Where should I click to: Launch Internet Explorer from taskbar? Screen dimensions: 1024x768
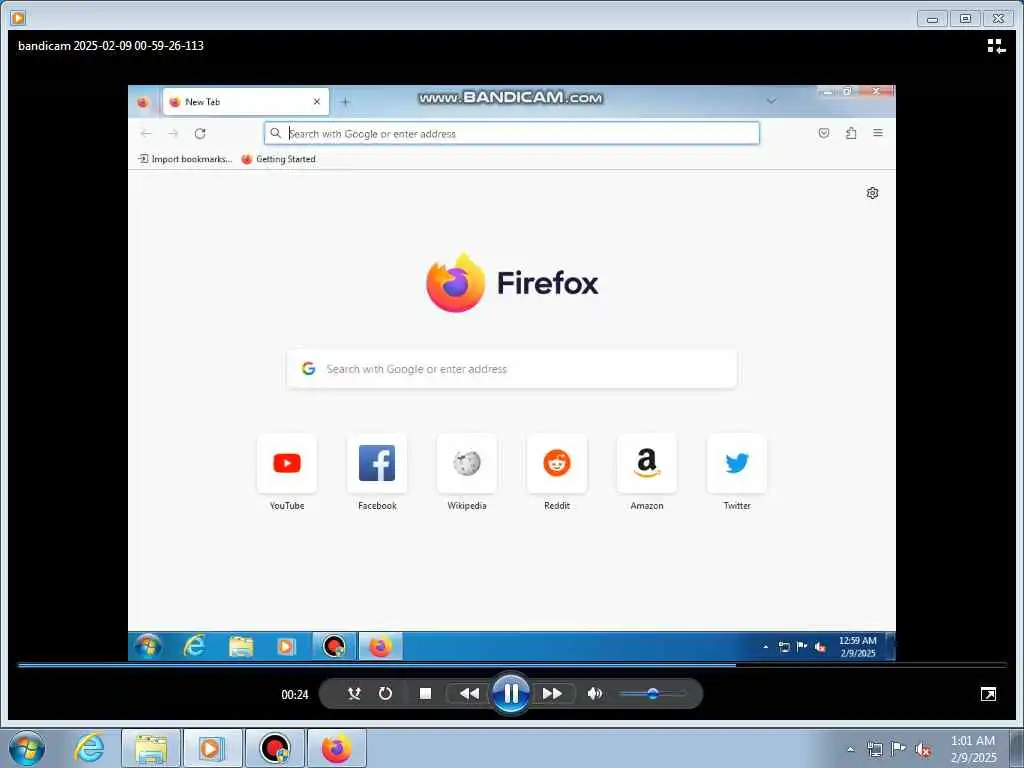click(88, 748)
